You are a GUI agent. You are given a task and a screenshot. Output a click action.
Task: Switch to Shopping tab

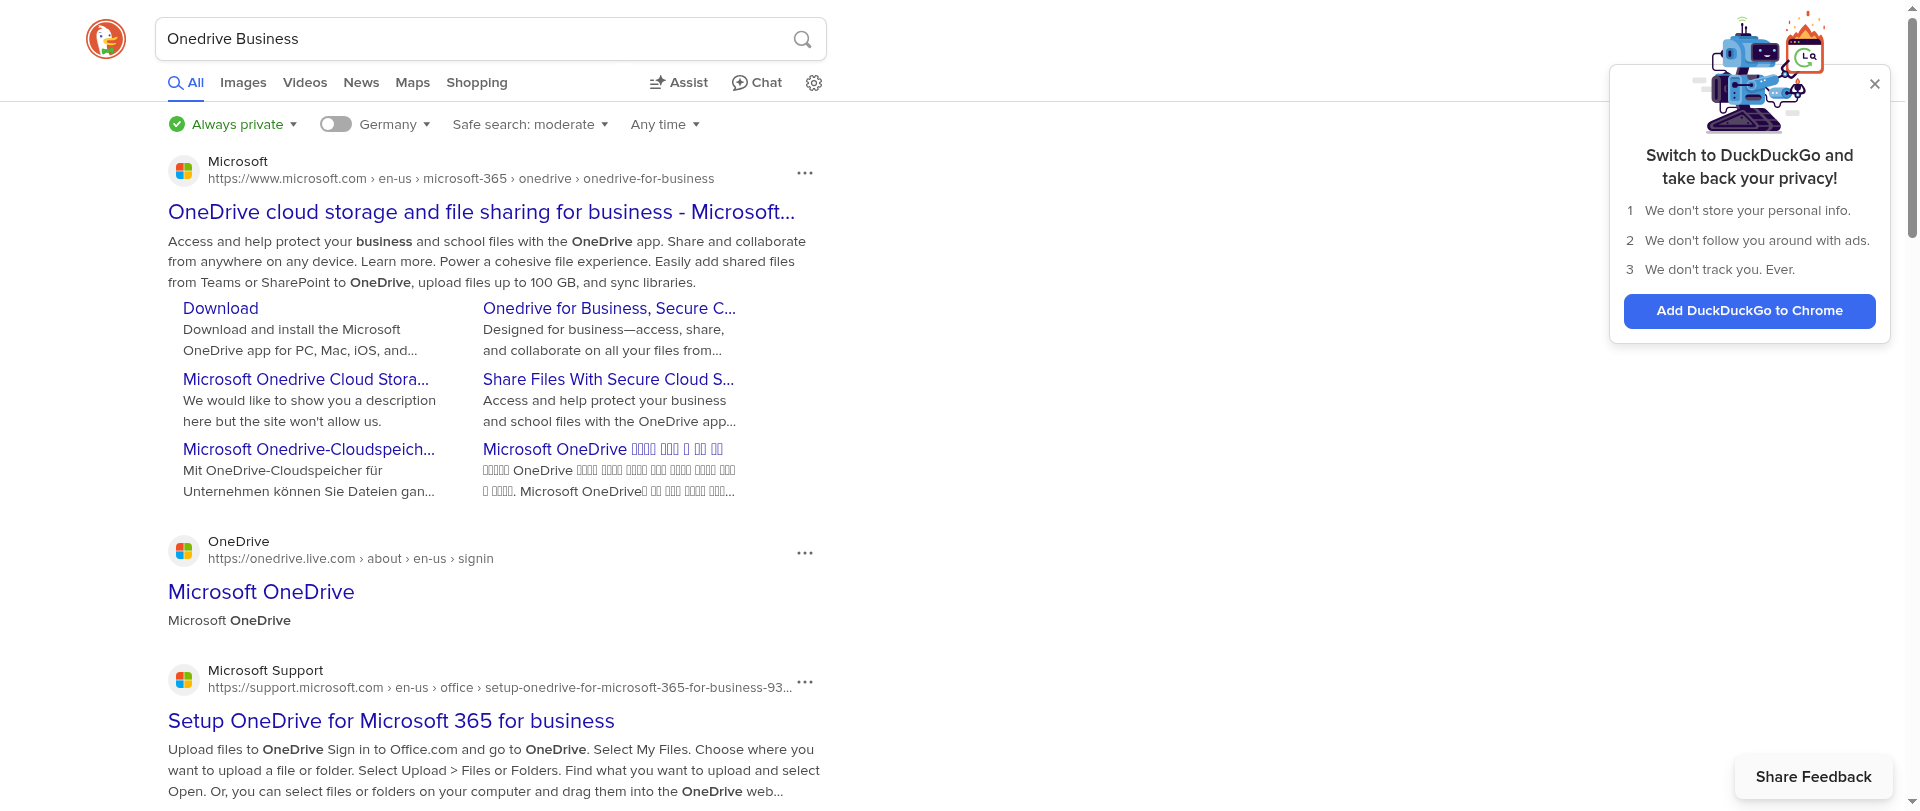point(477,83)
